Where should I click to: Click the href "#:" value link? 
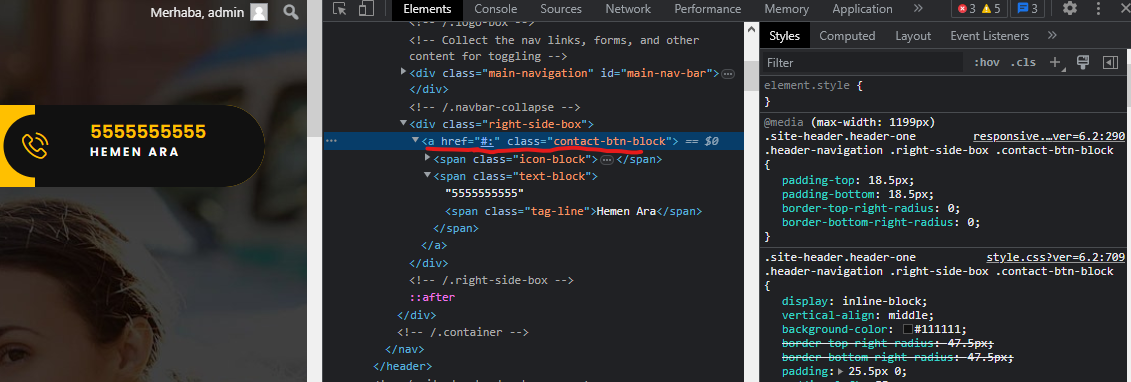click(x=486, y=141)
